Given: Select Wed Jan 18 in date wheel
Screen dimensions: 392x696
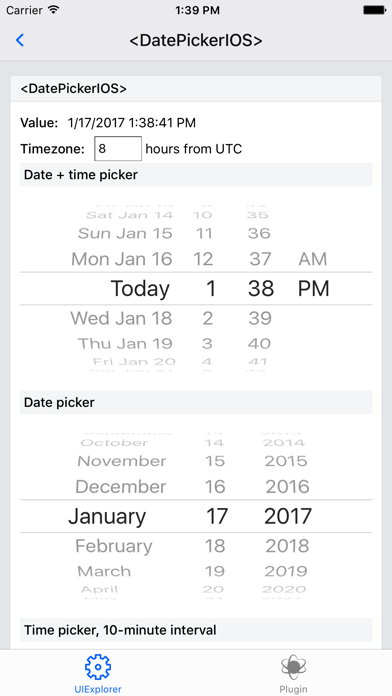Looking at the screenshot, I should [121, 318].
